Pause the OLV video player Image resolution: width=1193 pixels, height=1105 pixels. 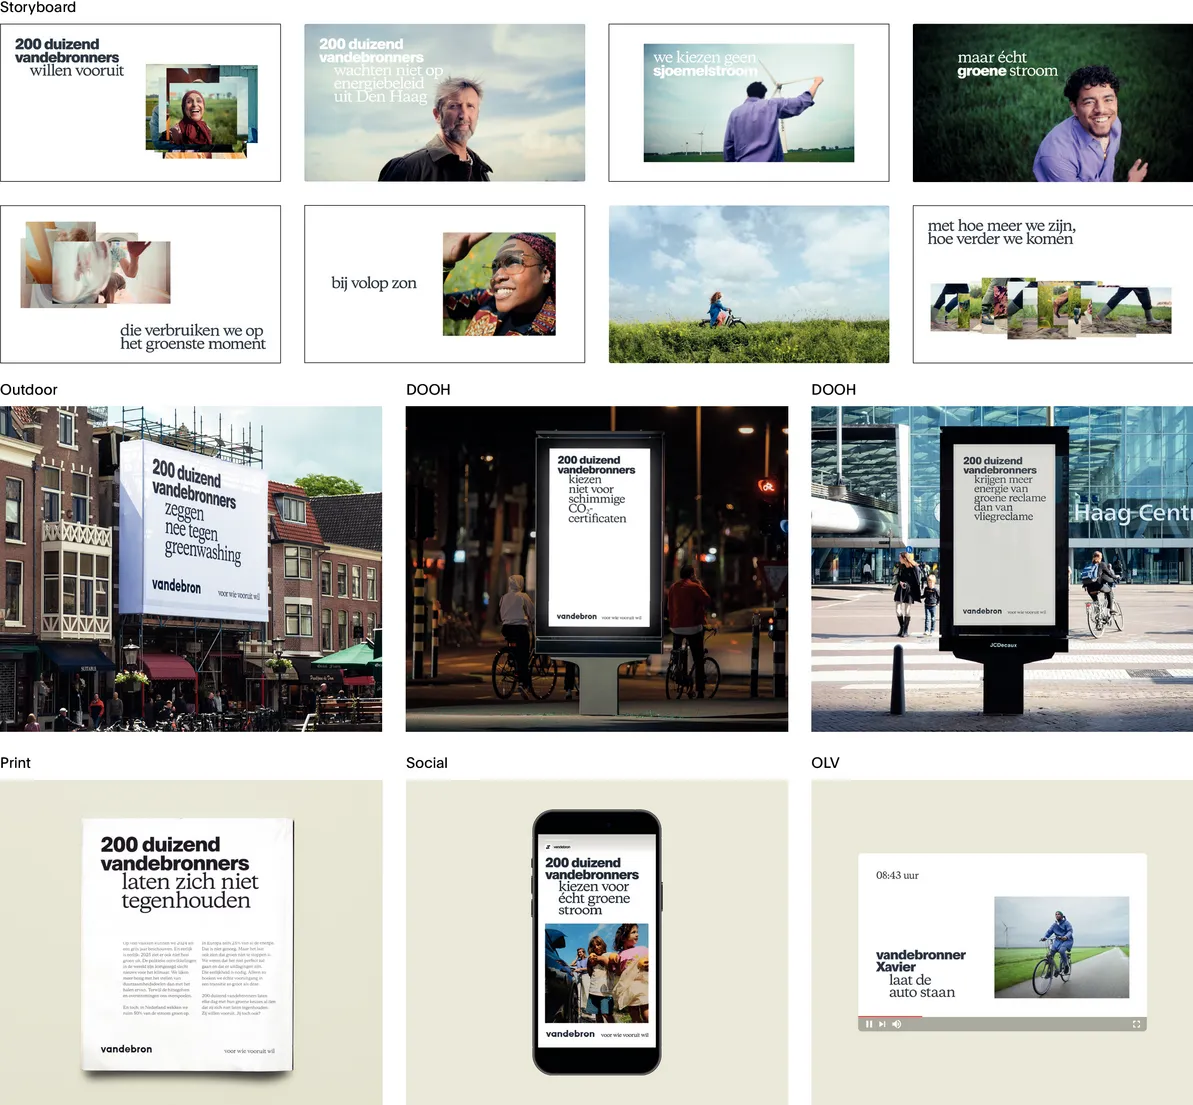[x=869, y=1024]
